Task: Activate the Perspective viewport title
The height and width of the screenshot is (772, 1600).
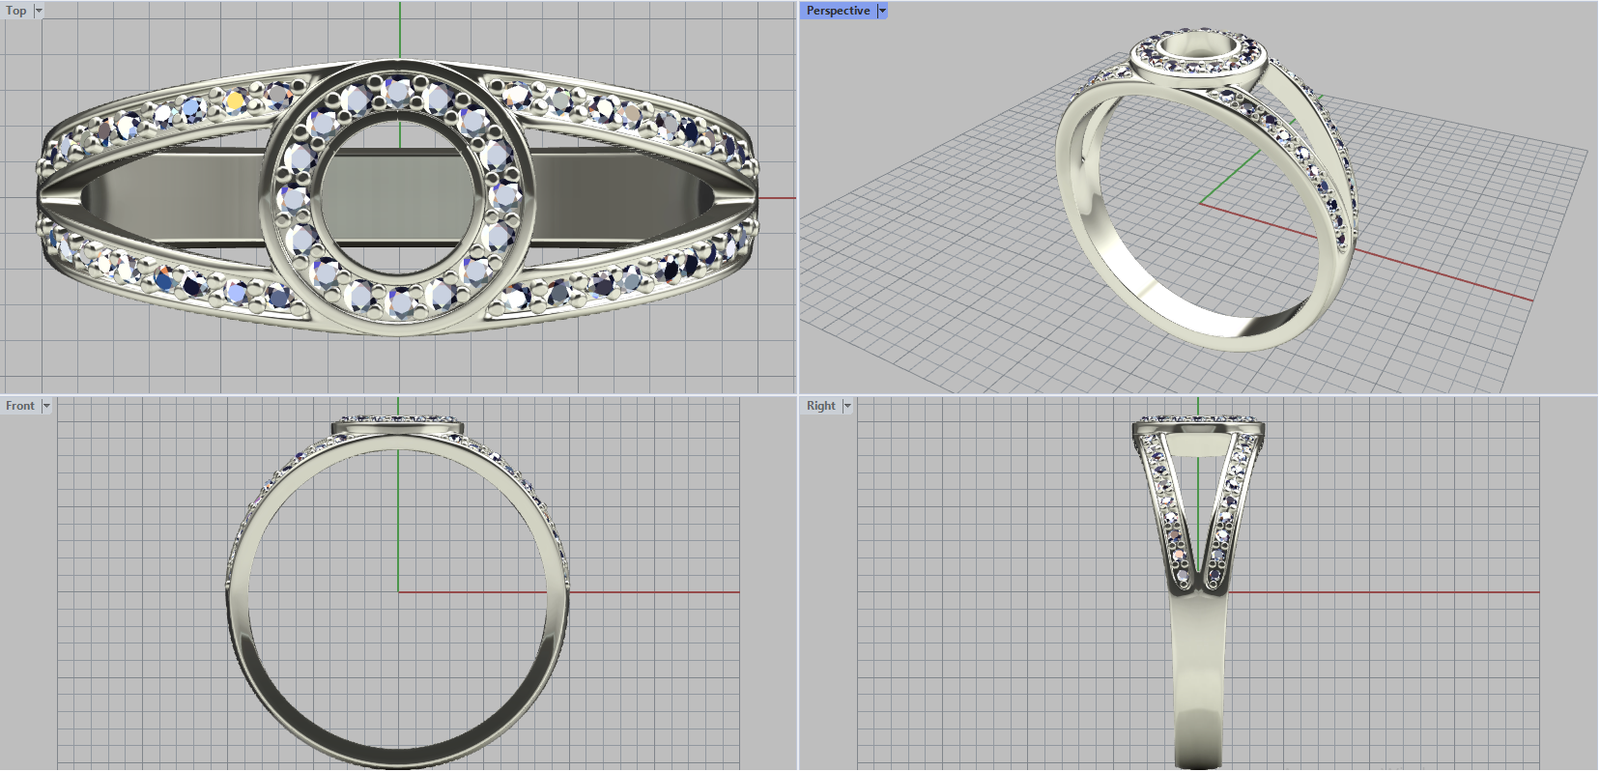Action: [837, 11]
